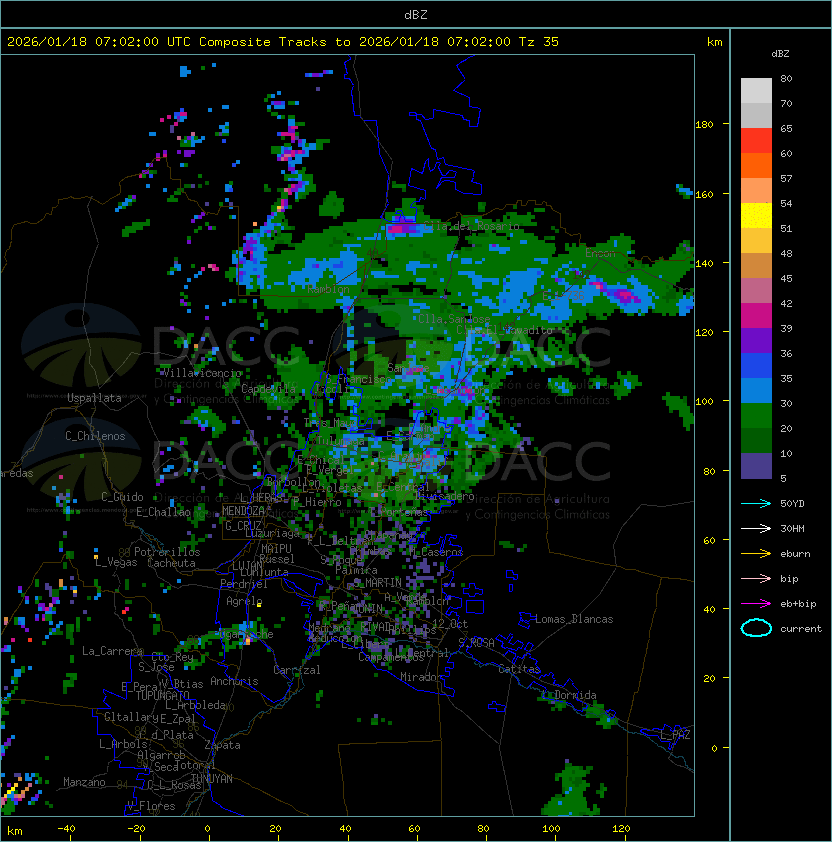
Task: Click the 'S_MARTIN' place label
Action: click(377, 583)
